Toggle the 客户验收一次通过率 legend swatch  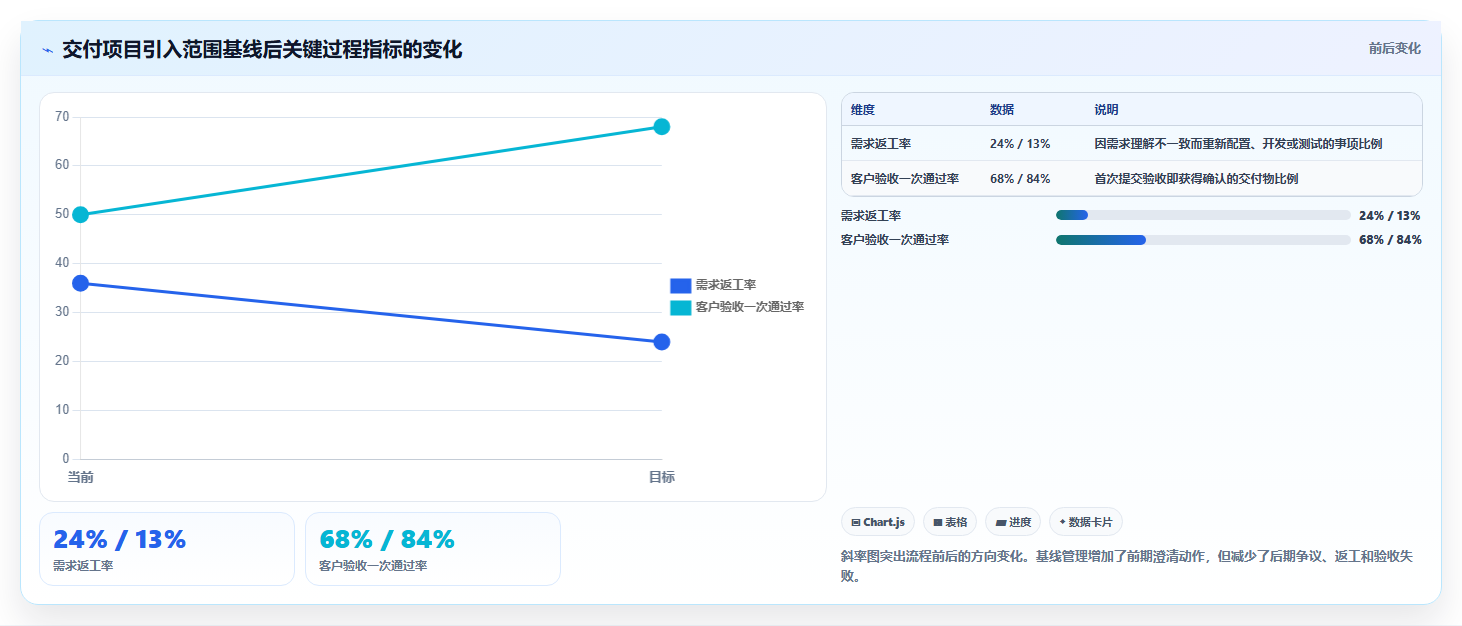coord(680,307)
